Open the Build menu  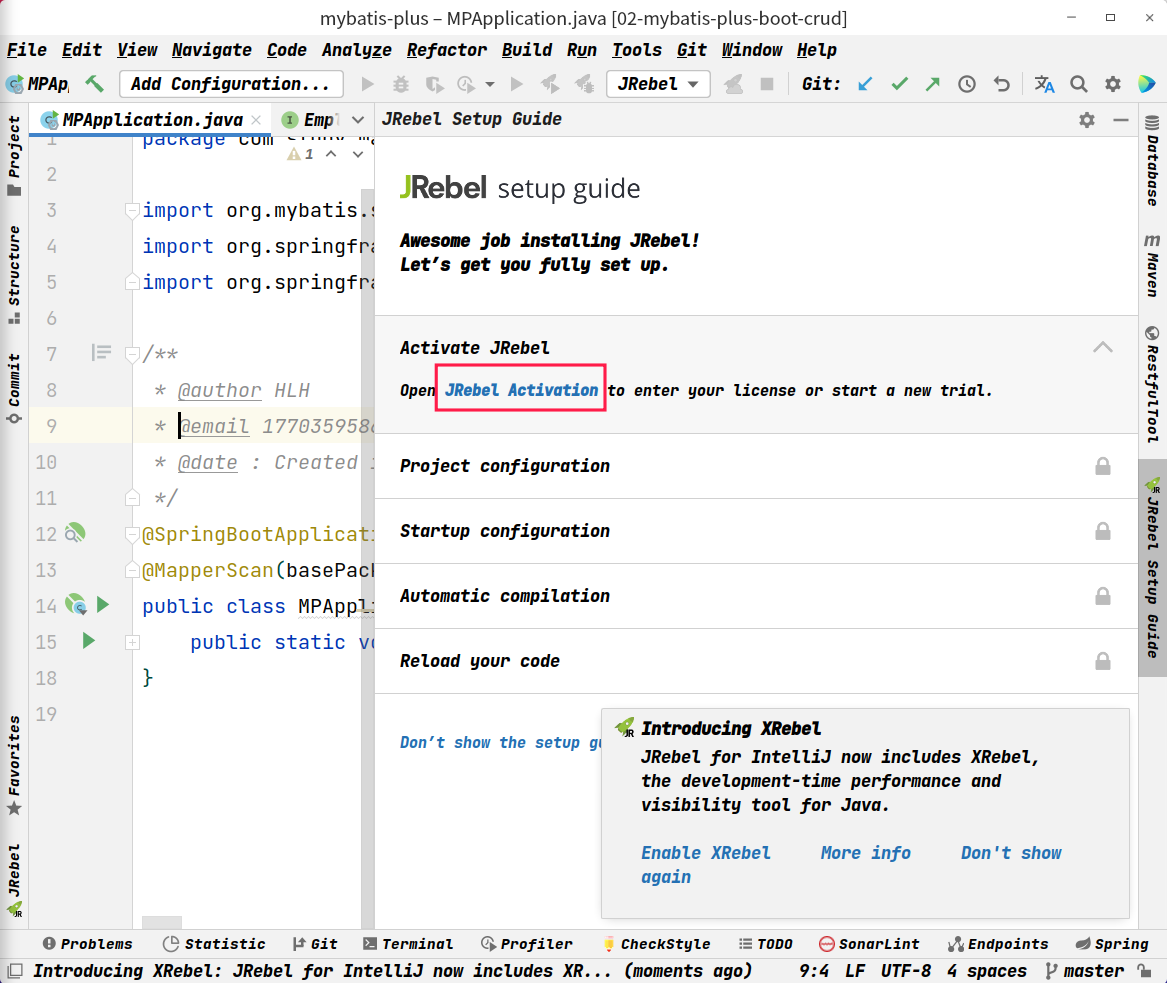pyautogui.click(x=527, y=50)
